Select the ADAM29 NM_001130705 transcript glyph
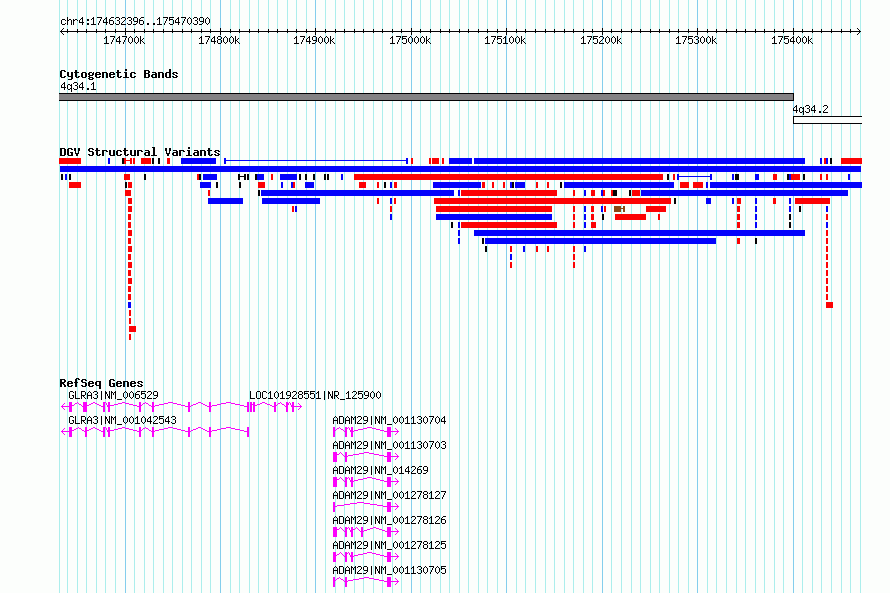Screen dimensions: 890x593 pyautogui.click(x=366, y=582)
